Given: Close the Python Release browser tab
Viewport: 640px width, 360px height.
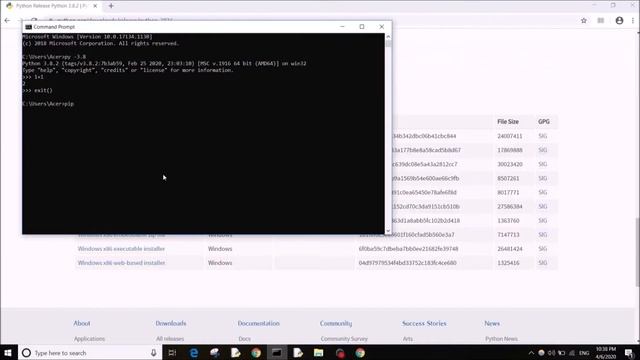Looking at the screenshot, I should click(x=95, y=6).
